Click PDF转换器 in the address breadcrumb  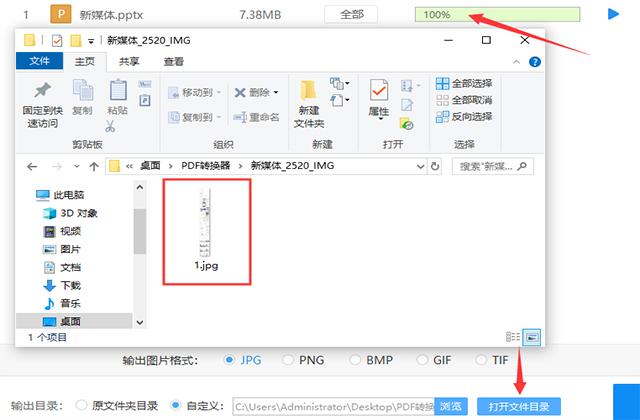(x=206, y=166)
